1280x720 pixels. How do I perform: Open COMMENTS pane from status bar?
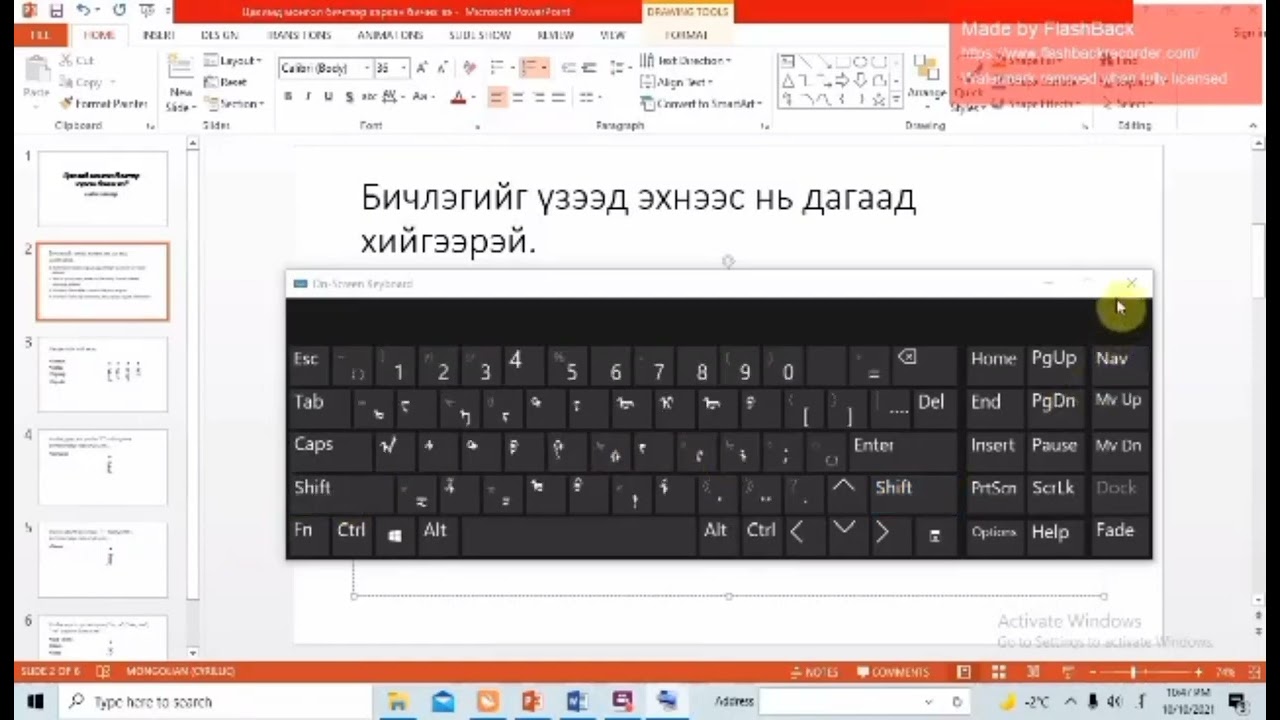click(893, 672)
